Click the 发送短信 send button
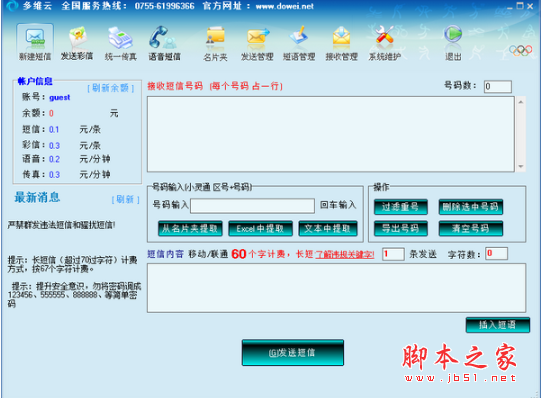Viewport: 542px width, 398px height. point(293,353)
